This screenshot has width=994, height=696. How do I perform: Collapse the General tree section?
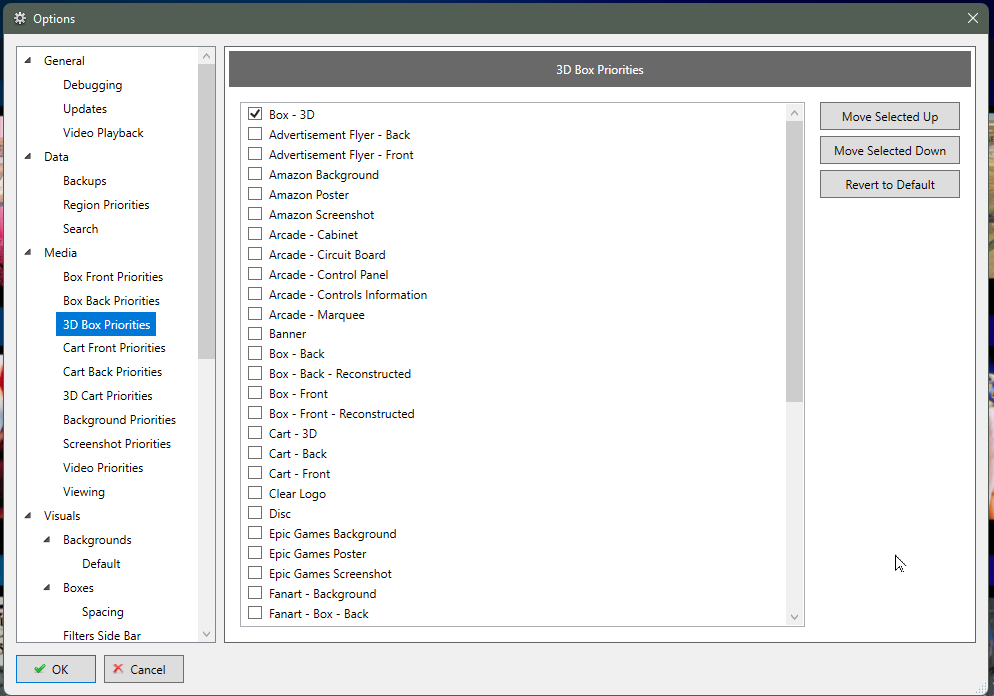point(28,61)
